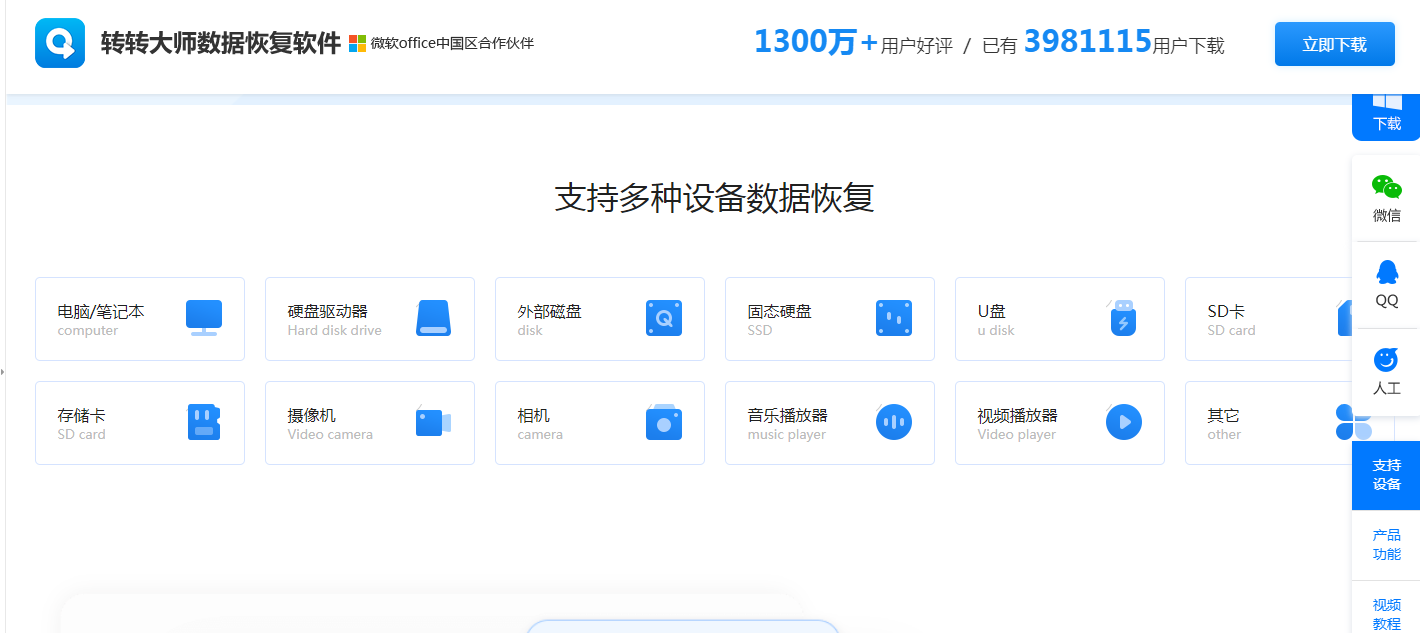Click the external disk icon in 外部磁盘 card
Screen dimensions: 1420x633
664,318
